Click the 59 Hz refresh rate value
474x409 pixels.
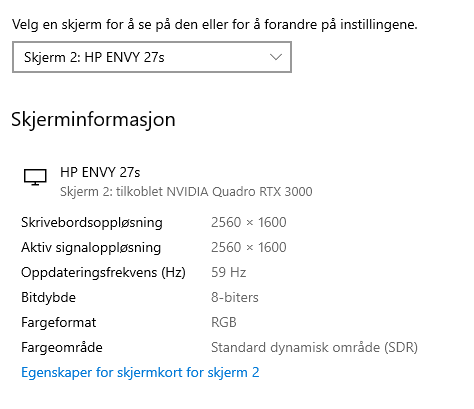[x=229, y=272]
